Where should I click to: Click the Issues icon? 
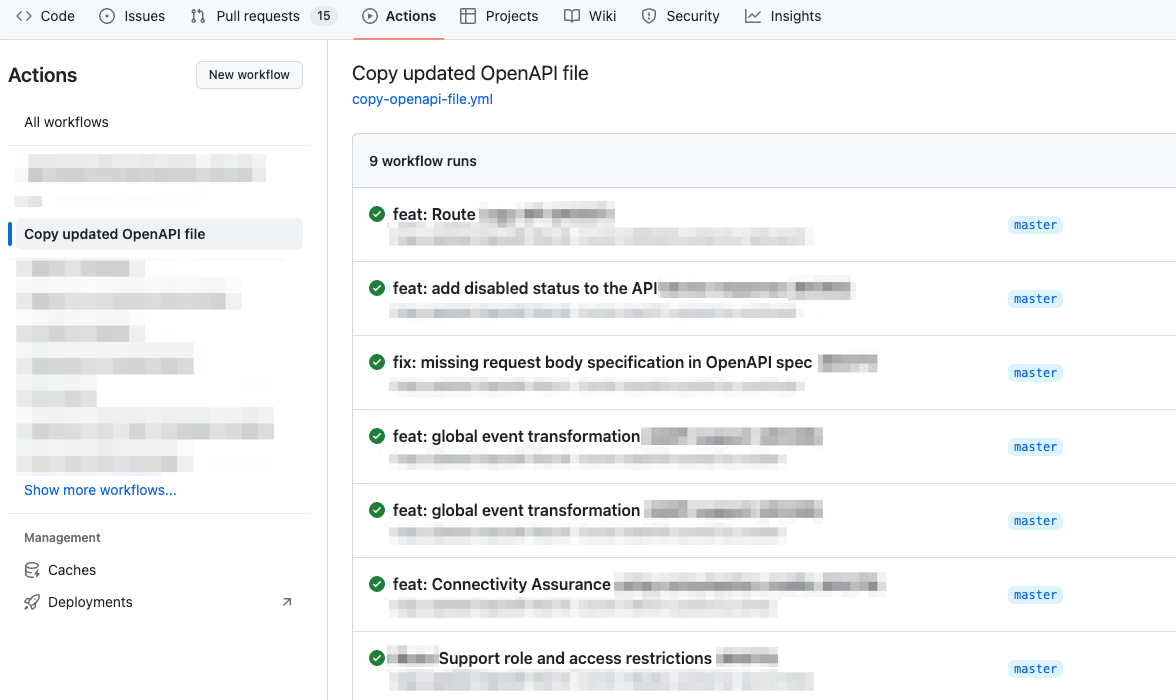[x=108, y=16]
